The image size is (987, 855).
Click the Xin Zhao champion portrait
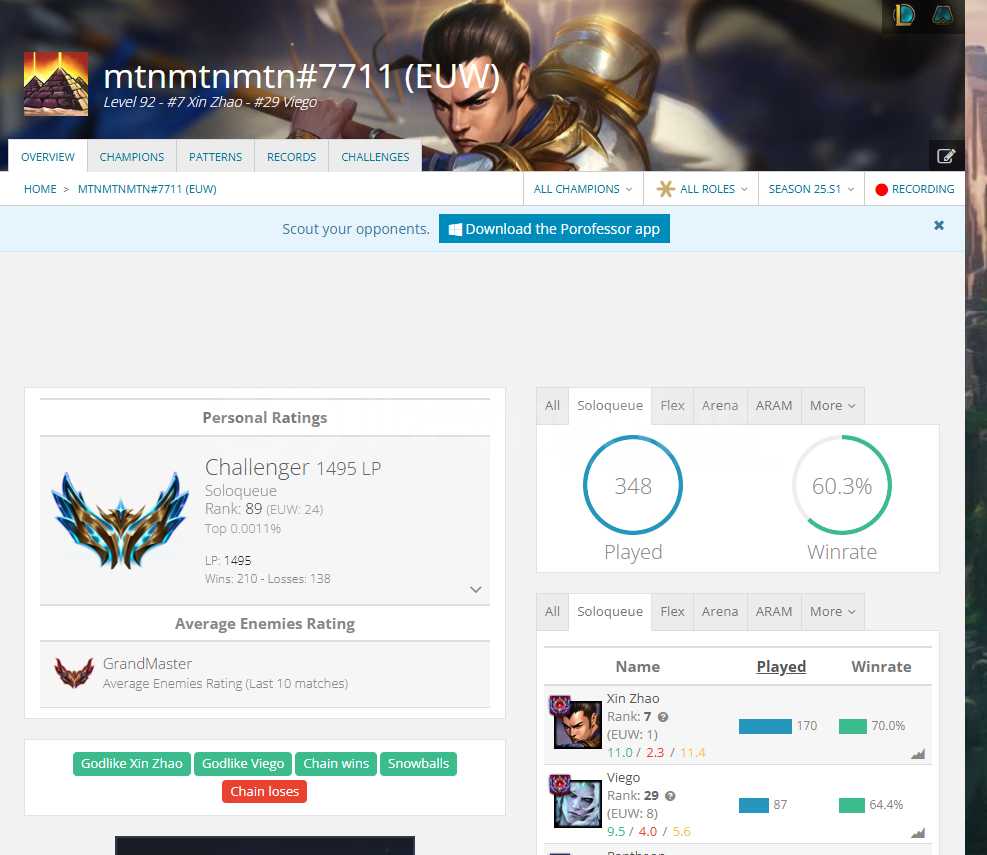578,724
